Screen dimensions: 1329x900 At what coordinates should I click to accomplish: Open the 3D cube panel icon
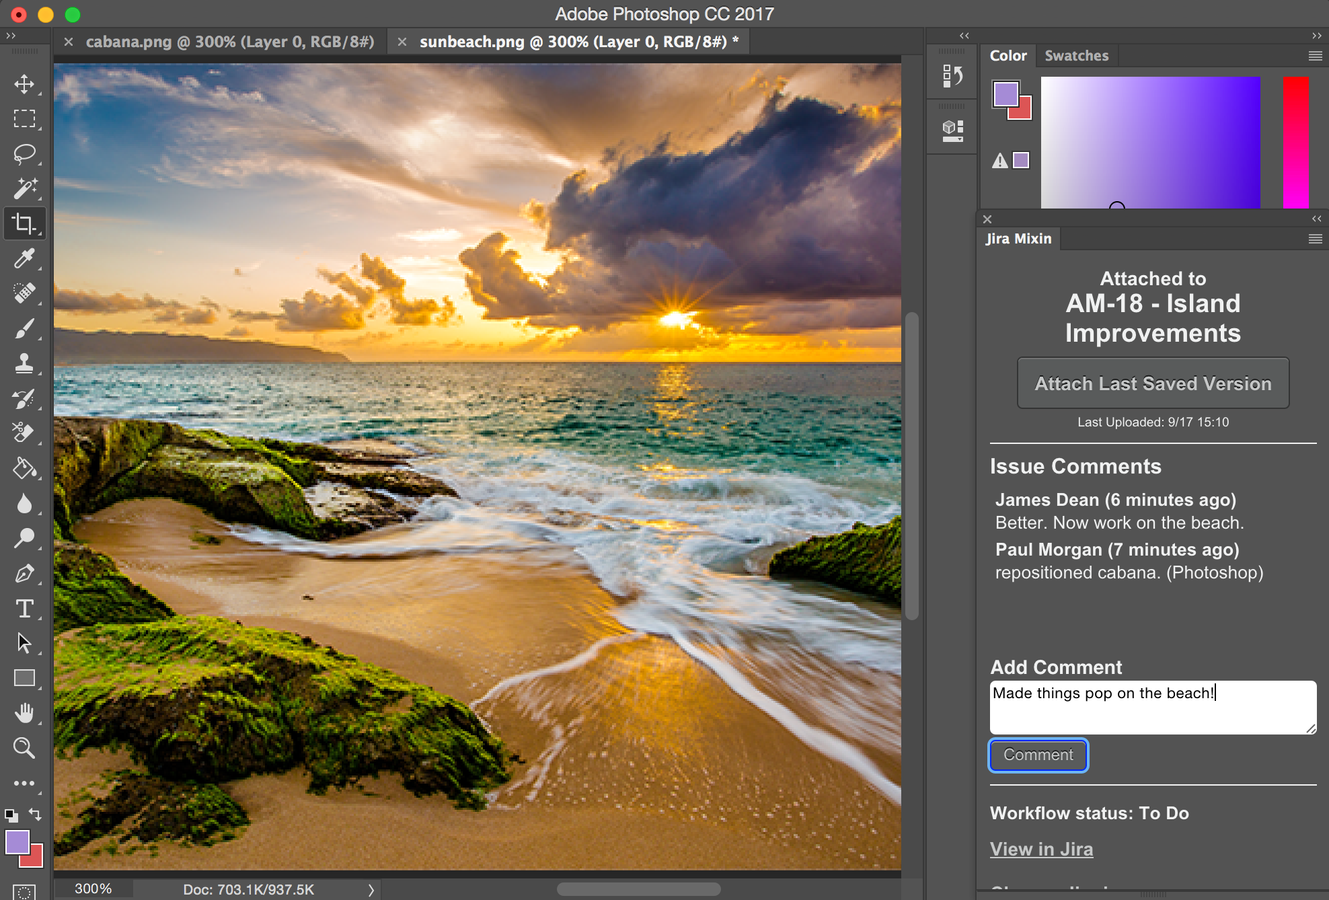[953, 130]
